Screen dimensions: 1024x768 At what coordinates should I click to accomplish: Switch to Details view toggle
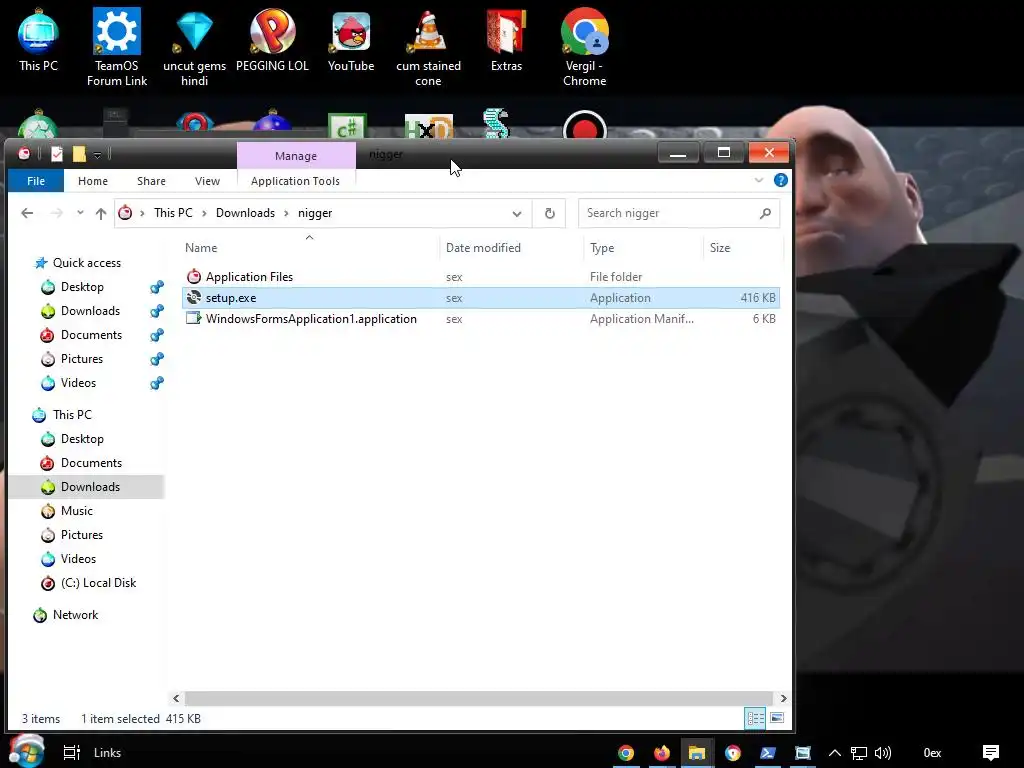point(756,718)
